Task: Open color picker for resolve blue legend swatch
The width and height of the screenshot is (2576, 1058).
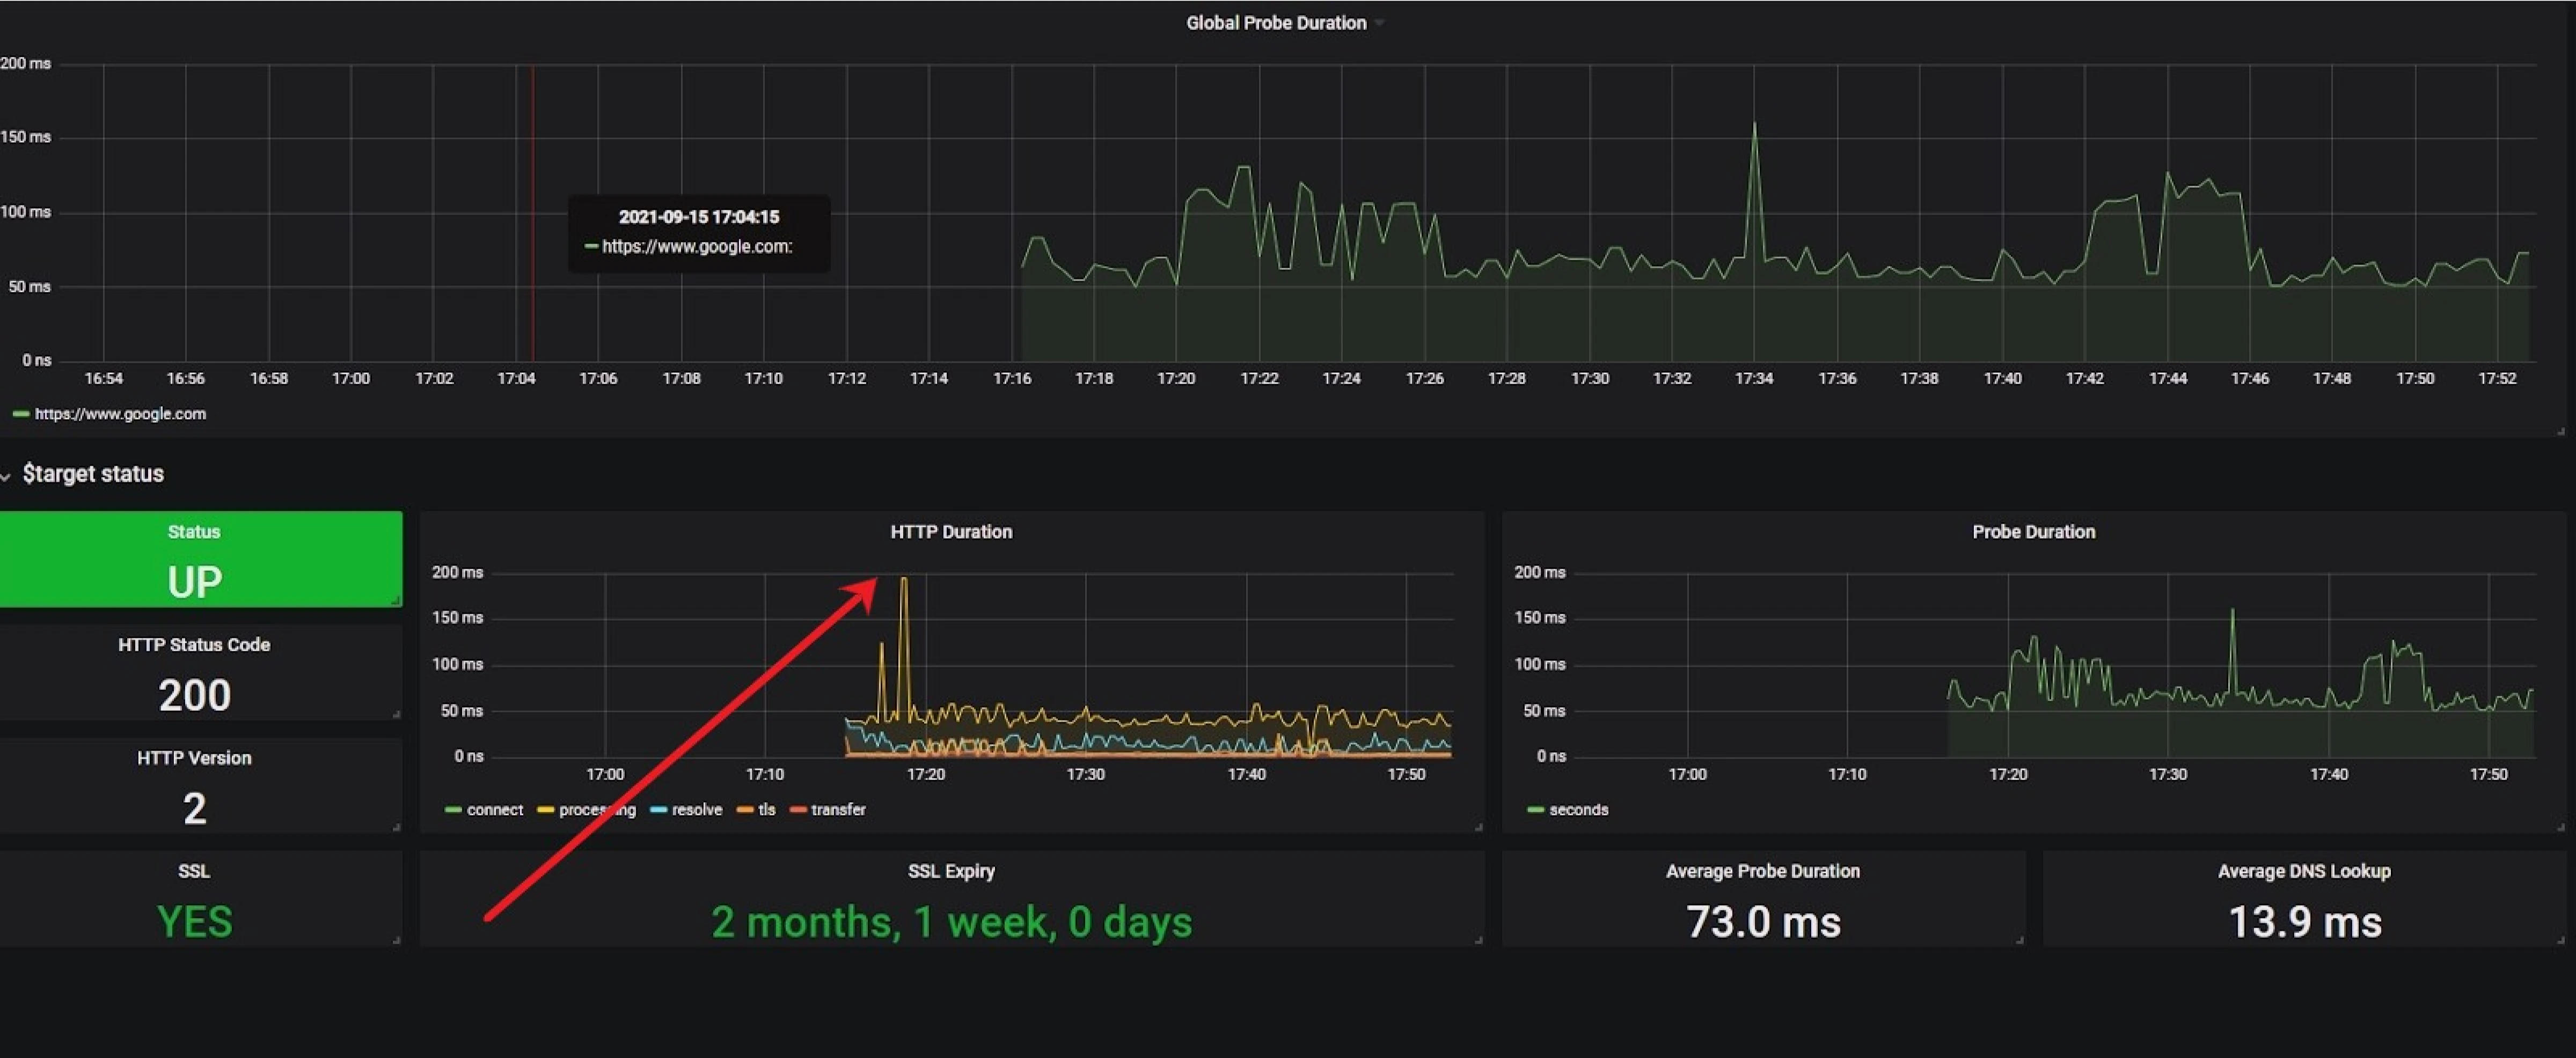Action: coord(658,810)
